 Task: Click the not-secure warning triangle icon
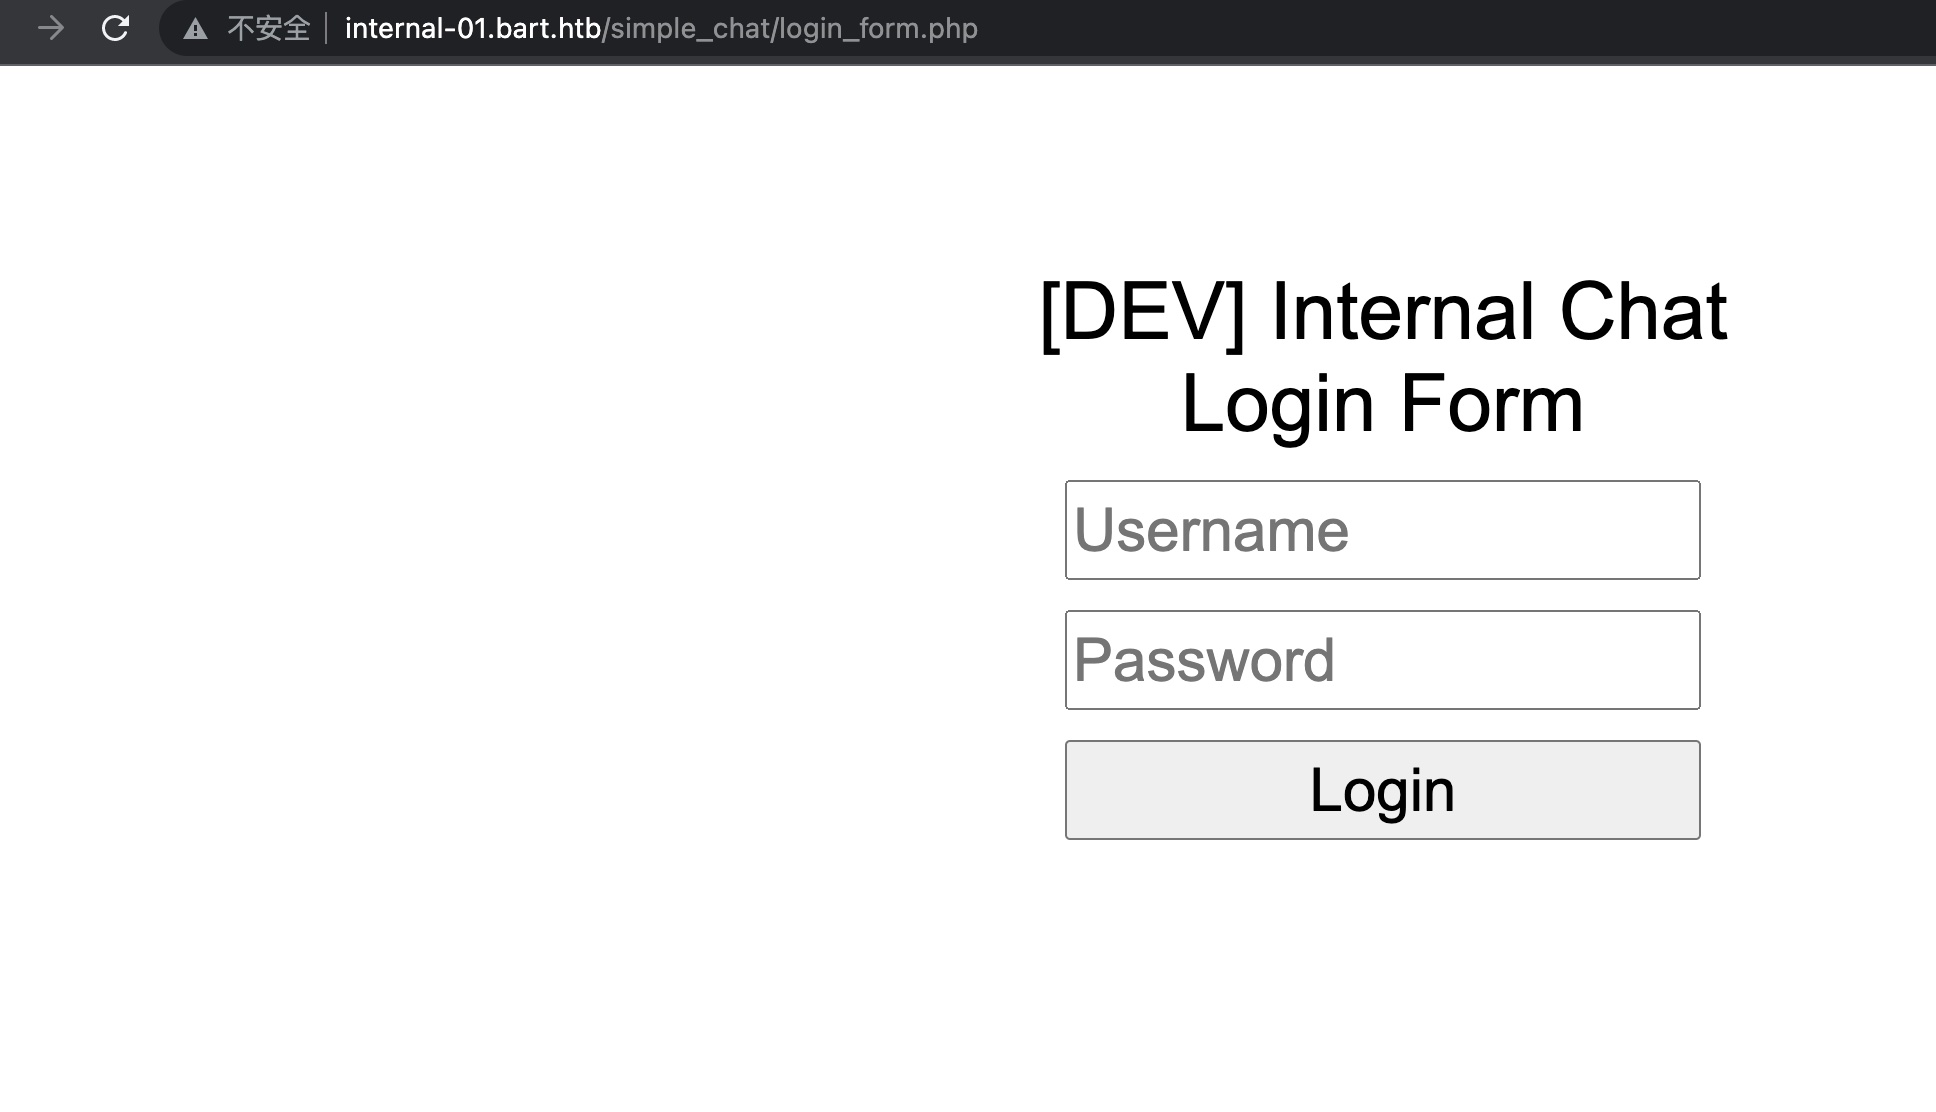click(x=196, y=29)
